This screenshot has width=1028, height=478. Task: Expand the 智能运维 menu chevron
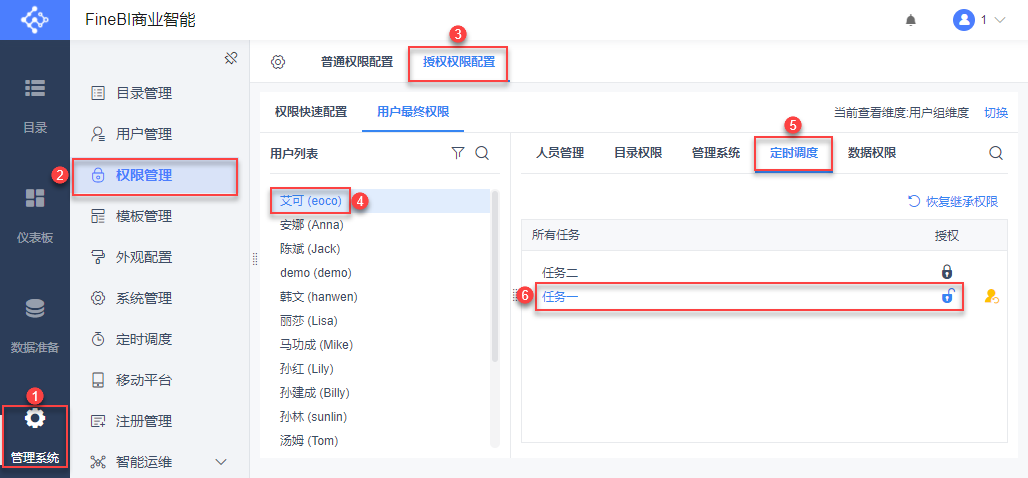[x=221, y=461]
